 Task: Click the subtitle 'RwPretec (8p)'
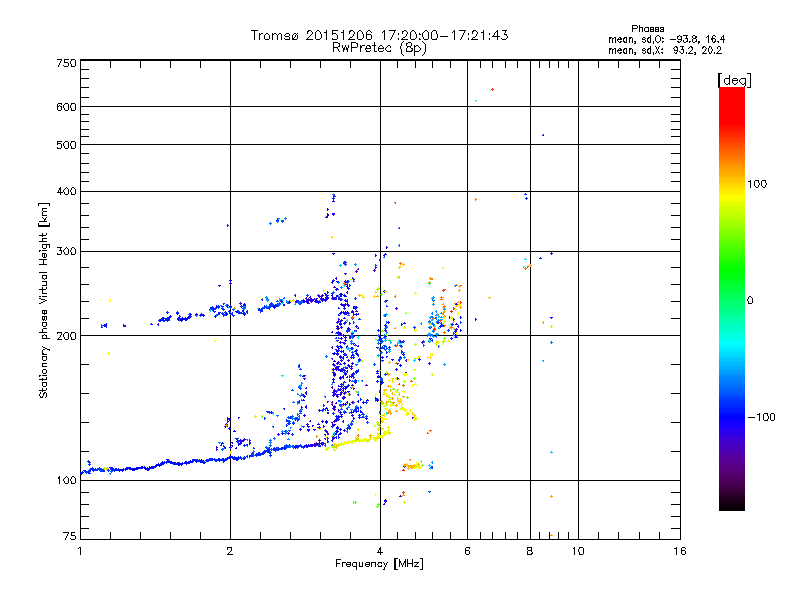(x=379, y=48)
